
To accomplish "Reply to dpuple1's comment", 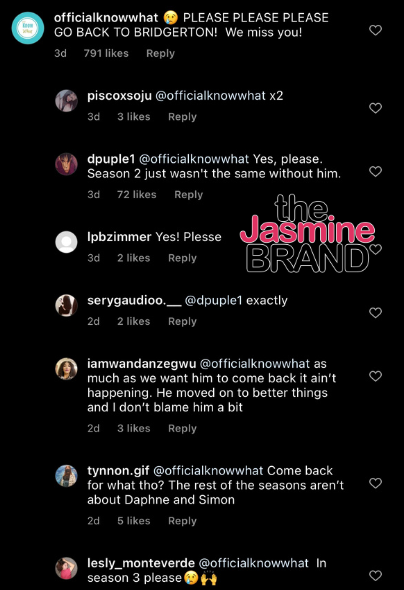I will [x=188, y=195].
